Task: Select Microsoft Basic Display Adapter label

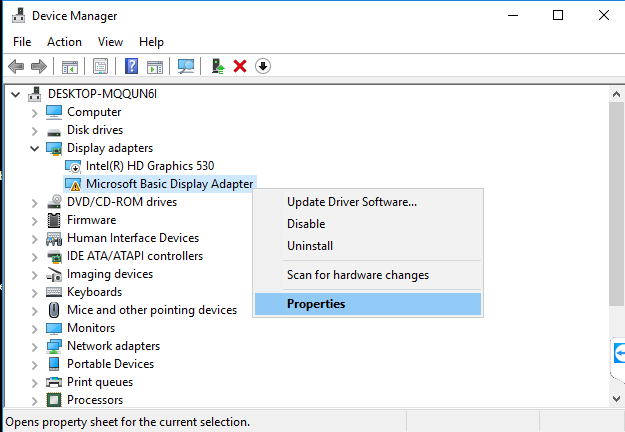Action: (x=169, y=184)
